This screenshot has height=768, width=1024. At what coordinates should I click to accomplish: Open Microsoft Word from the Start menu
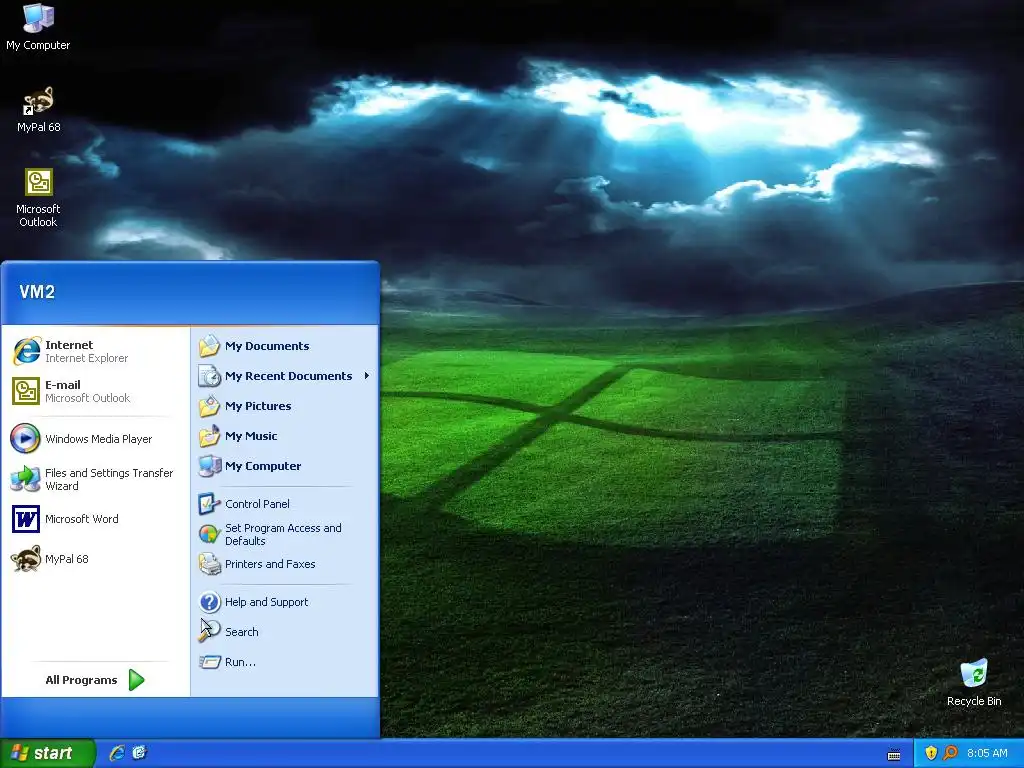95,519
